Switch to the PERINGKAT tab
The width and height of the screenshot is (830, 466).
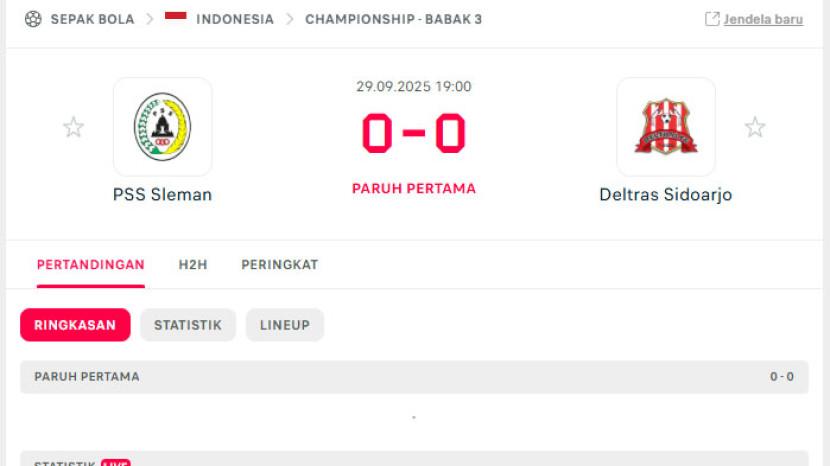coord(280,265)
